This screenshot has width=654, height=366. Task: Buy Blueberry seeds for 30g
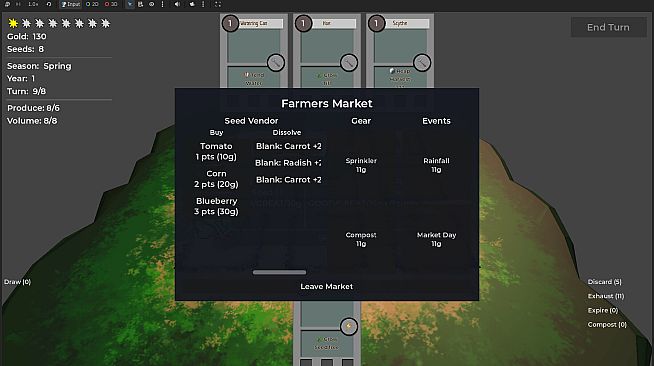216,206
